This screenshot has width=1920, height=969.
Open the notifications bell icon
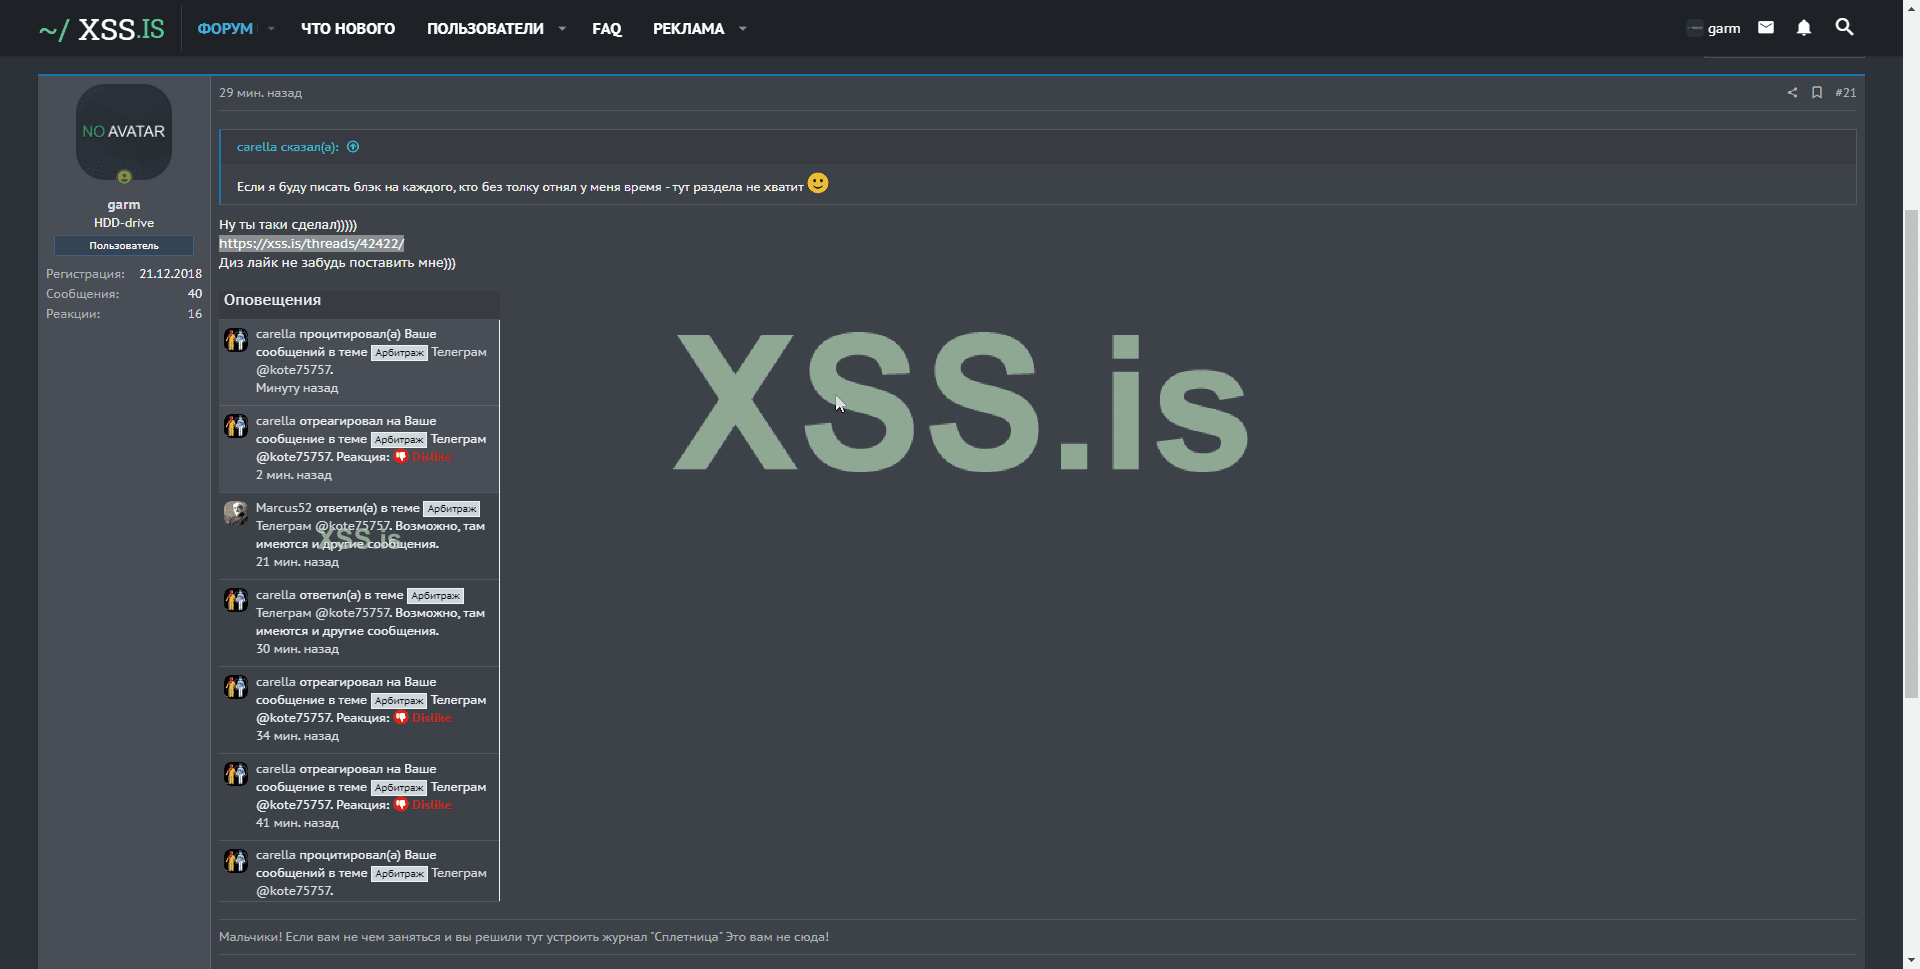click(1804, 28)
